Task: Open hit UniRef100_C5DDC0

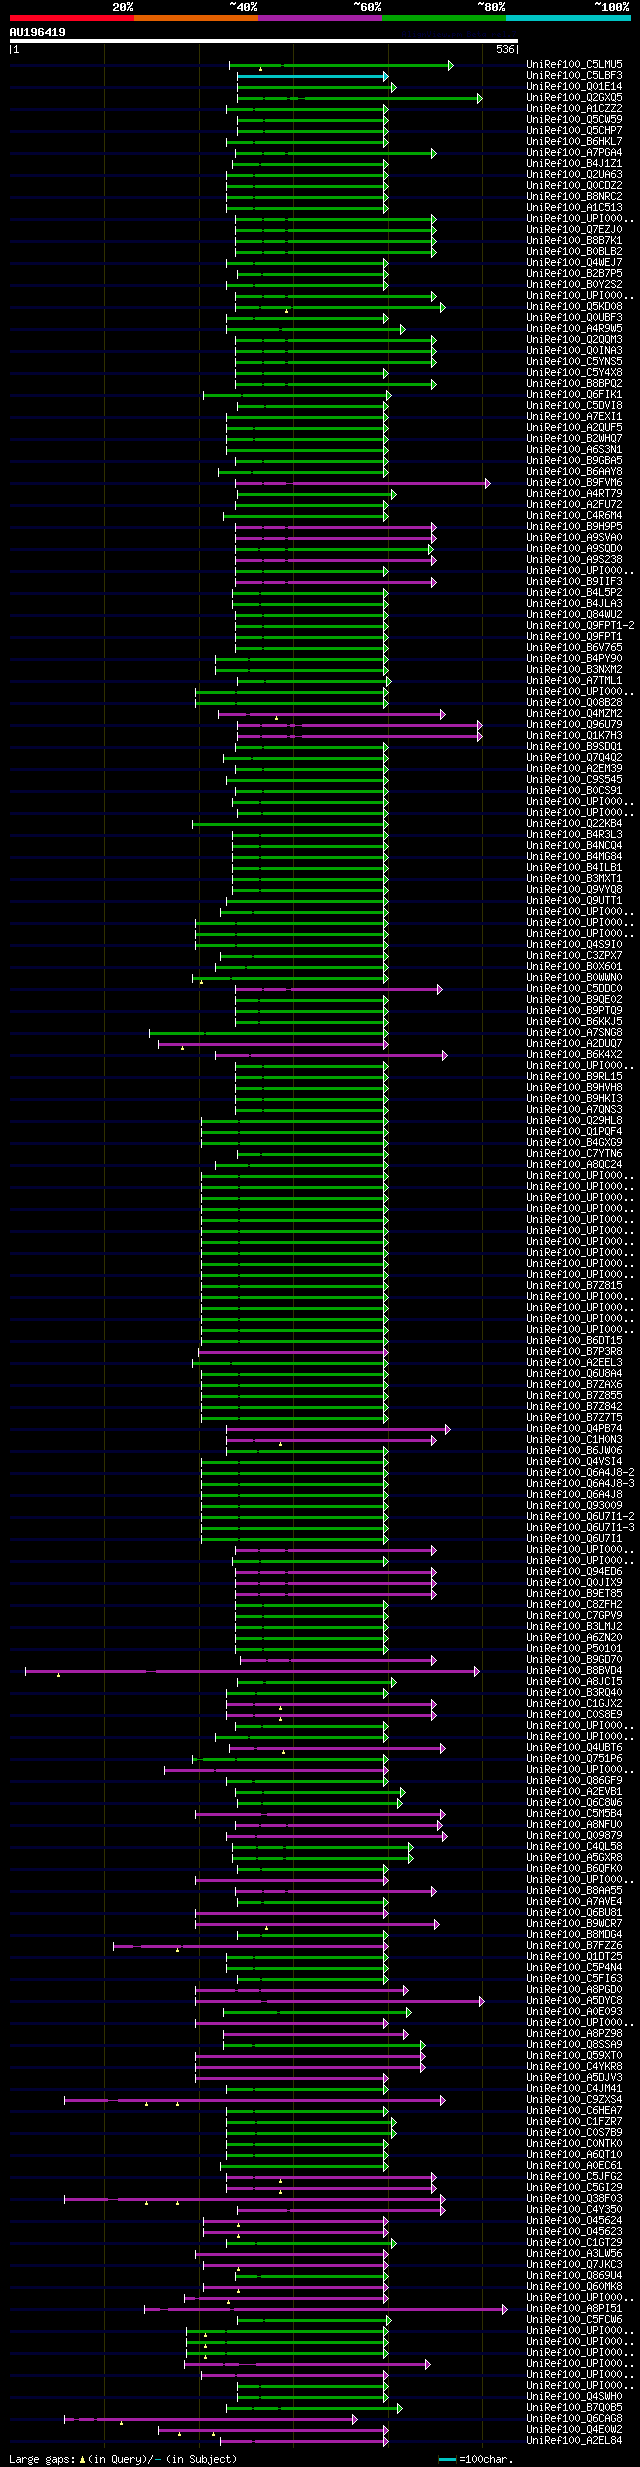Action: [x=574, y=989]
